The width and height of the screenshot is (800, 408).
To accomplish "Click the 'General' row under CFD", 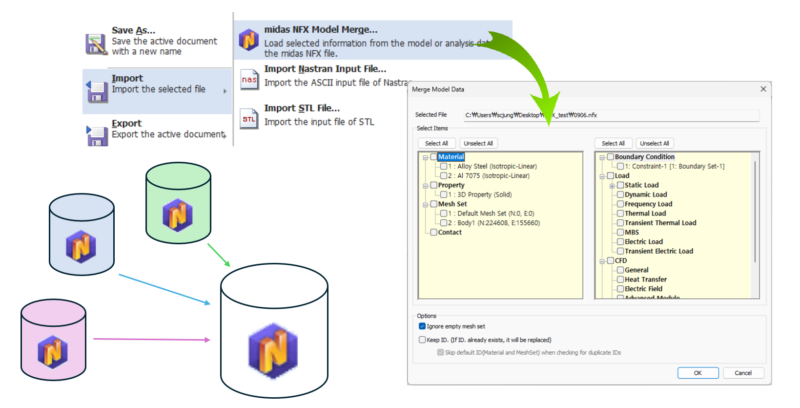I will [x=637, y=270].
